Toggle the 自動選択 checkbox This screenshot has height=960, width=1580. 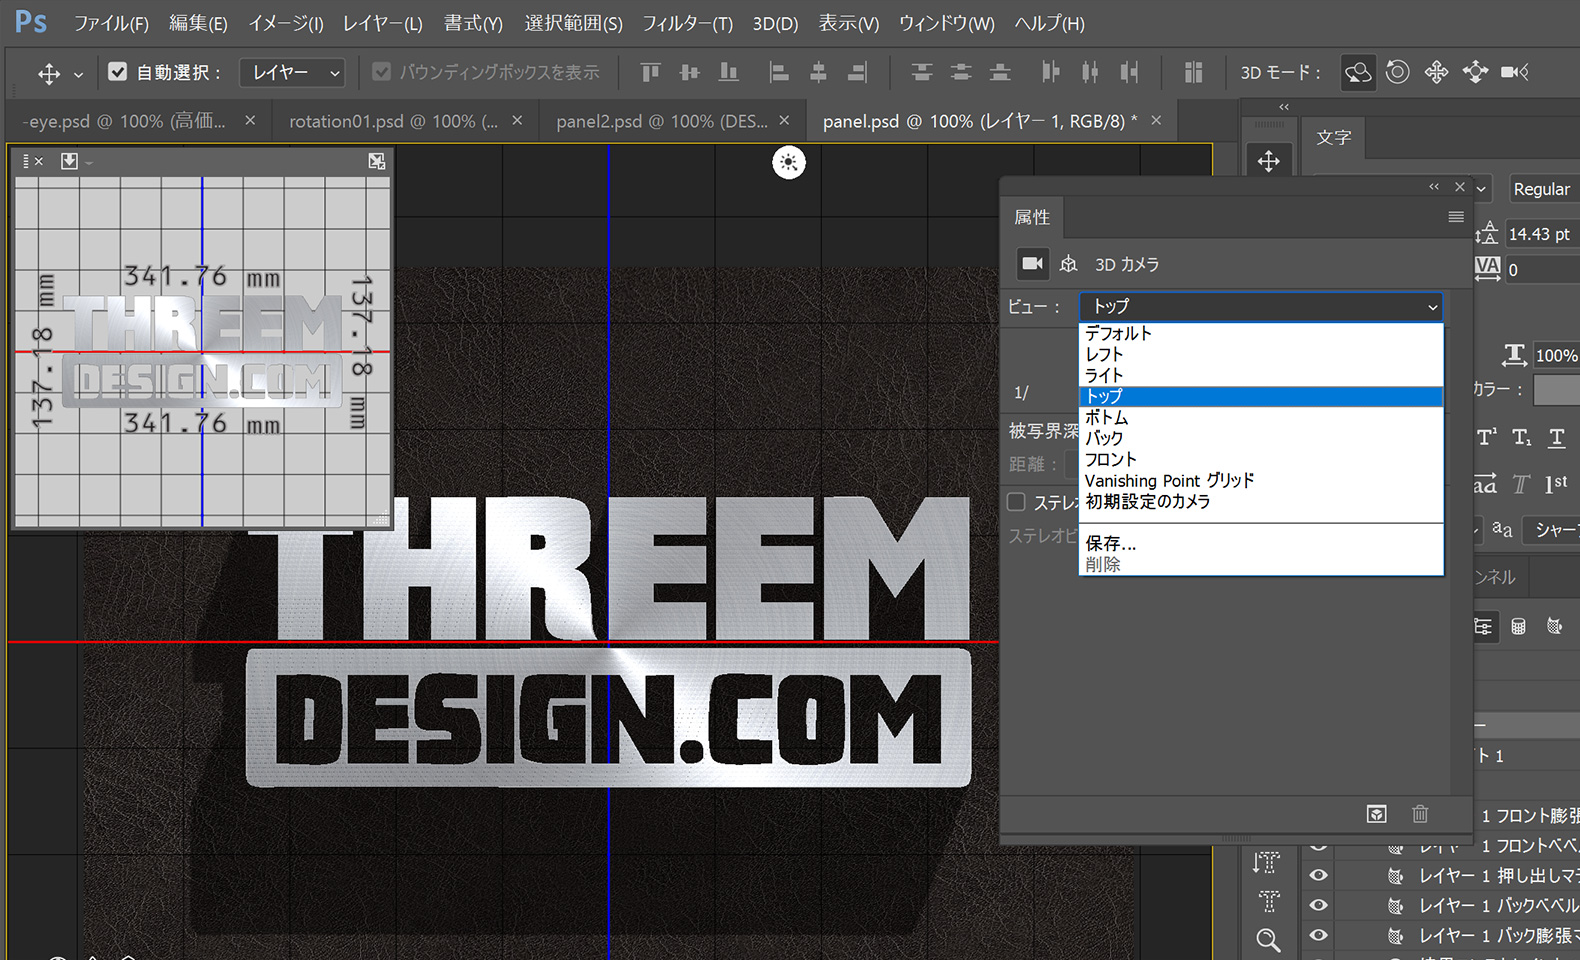[x=118, y=72]
